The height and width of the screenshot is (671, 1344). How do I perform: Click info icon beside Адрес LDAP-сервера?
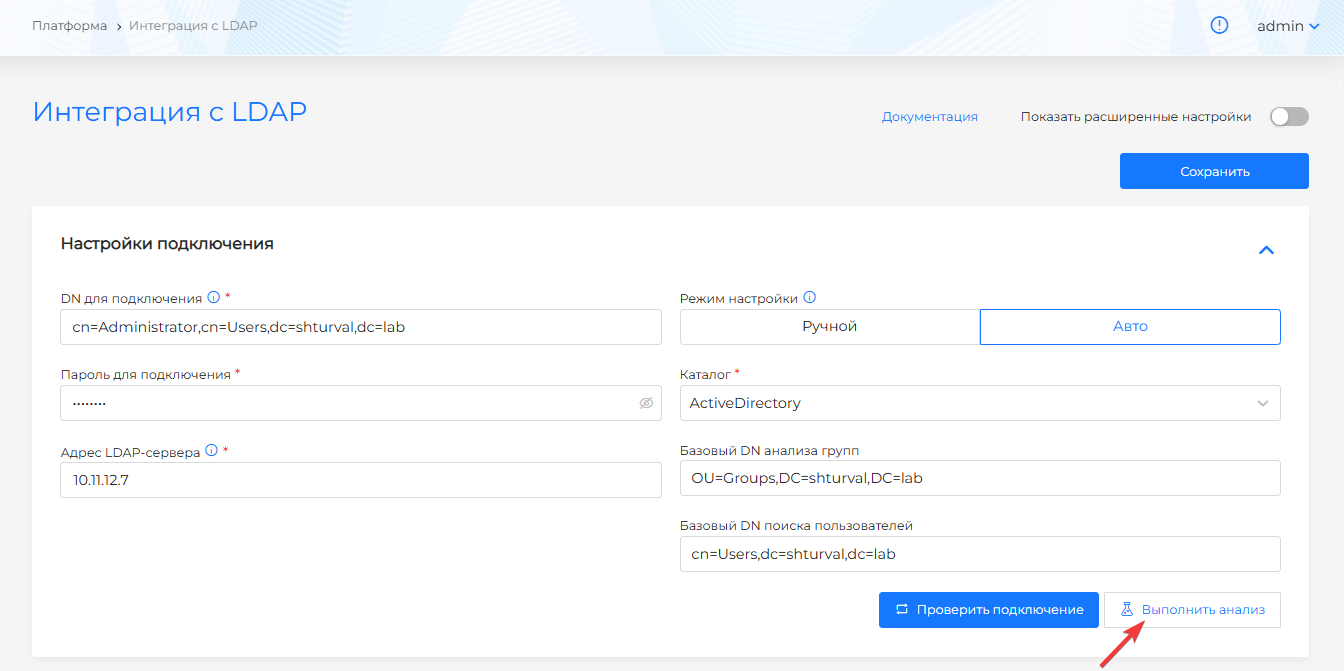click(211, 451)
